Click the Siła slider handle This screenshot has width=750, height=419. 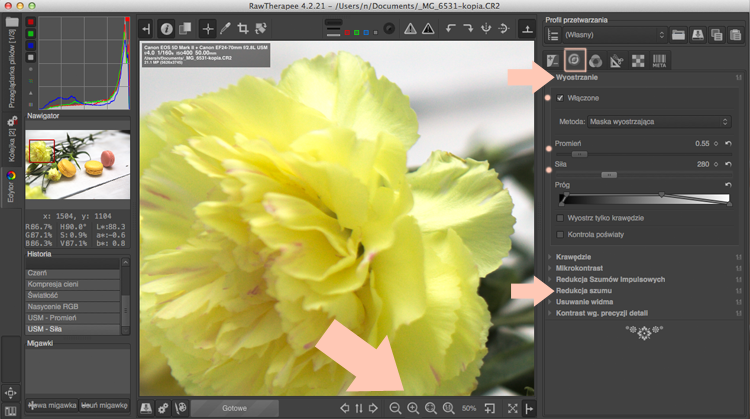609,175
